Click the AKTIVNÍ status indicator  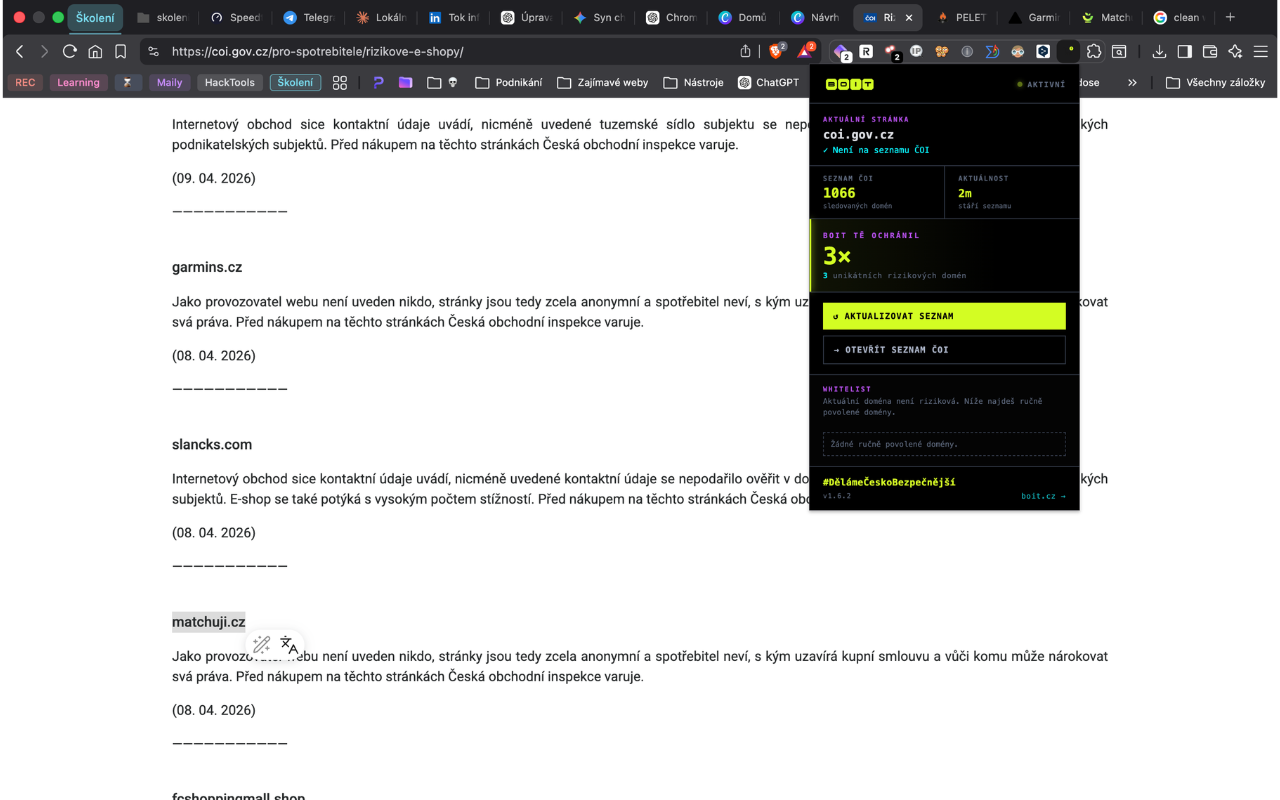[x=1041, y=85]
